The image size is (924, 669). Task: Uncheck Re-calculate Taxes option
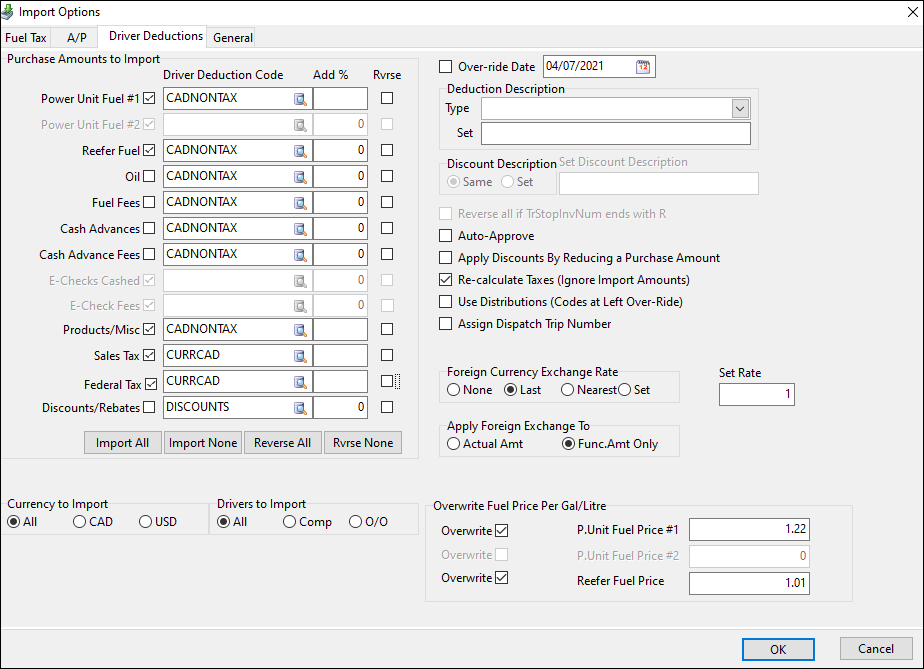click(446, 280)
